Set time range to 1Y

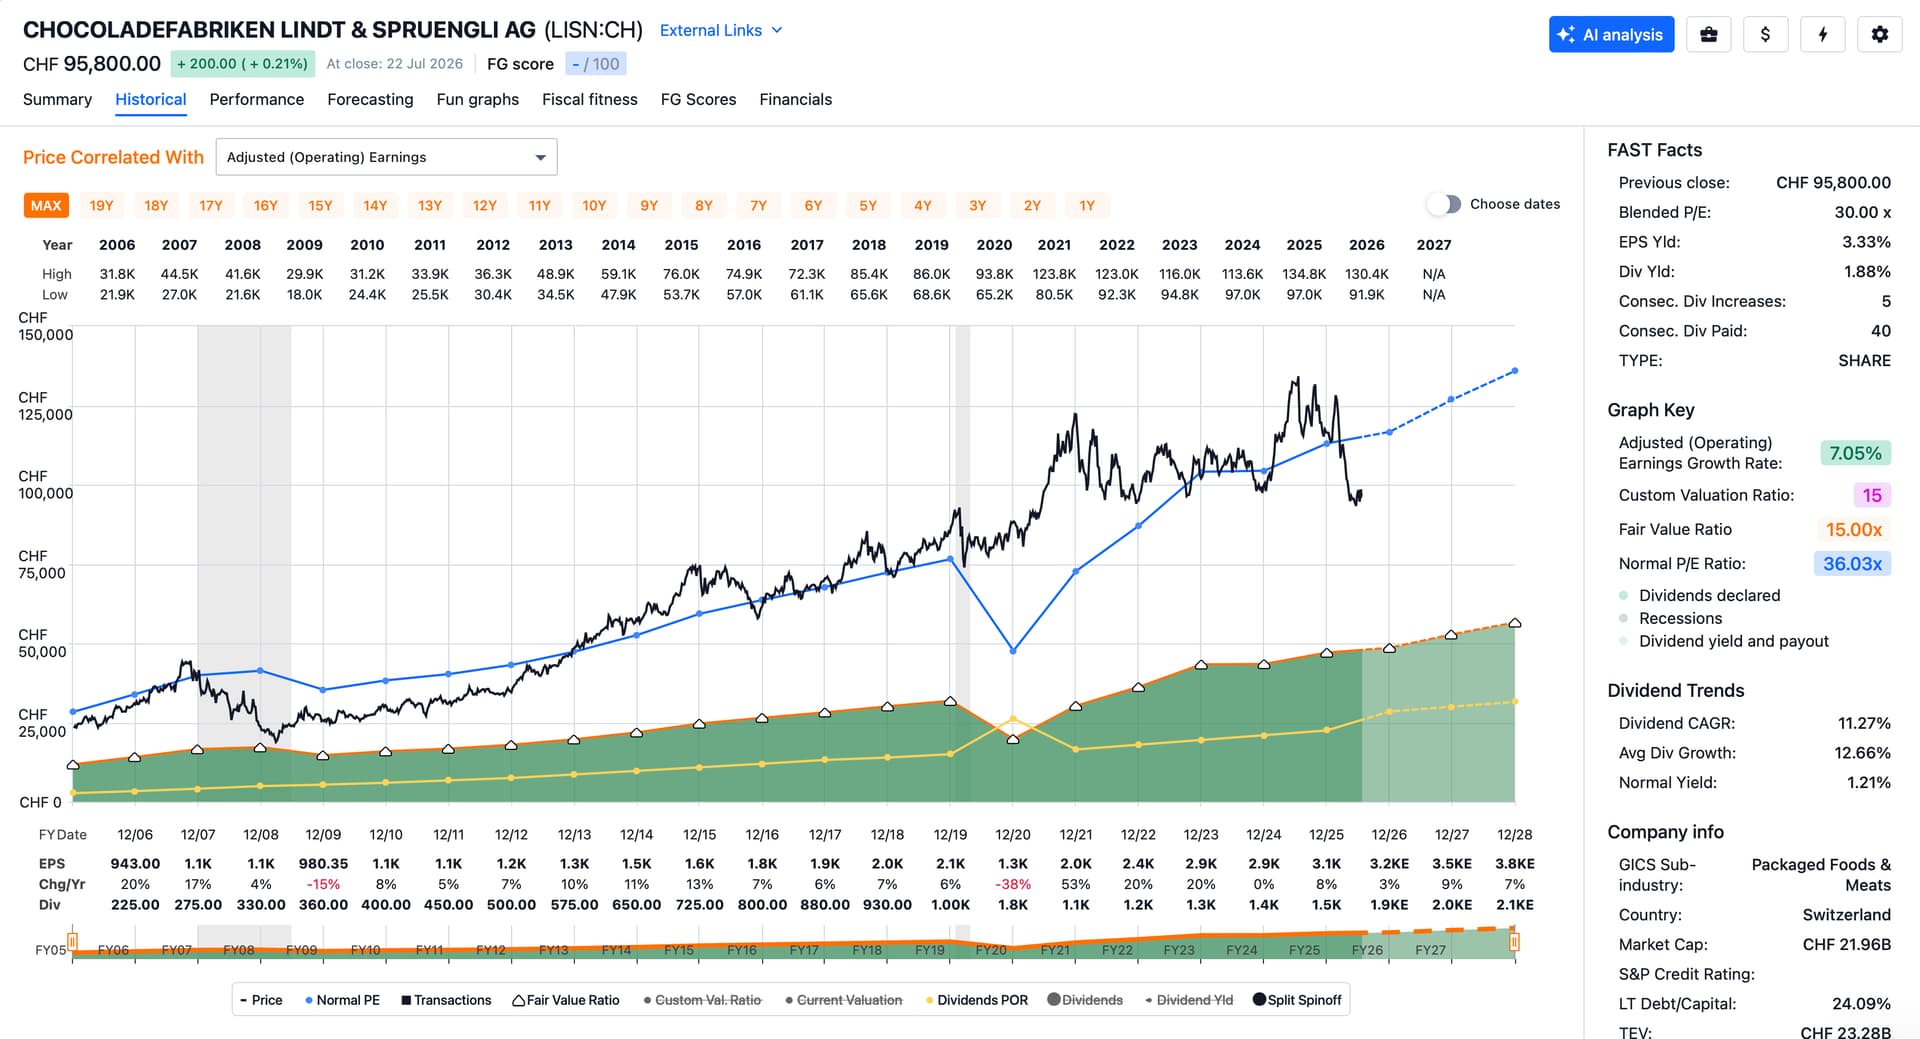click(x=1087, y=205)
